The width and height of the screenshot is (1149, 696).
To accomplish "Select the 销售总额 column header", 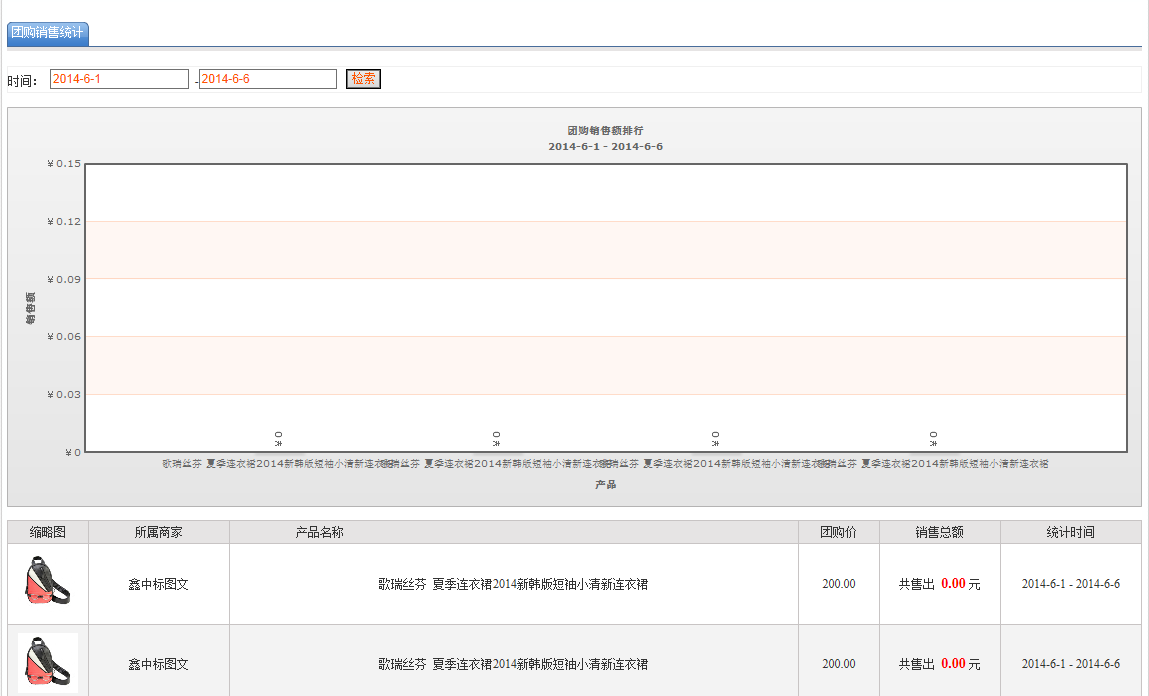I will pyautogui.click(x=939, y=532).
